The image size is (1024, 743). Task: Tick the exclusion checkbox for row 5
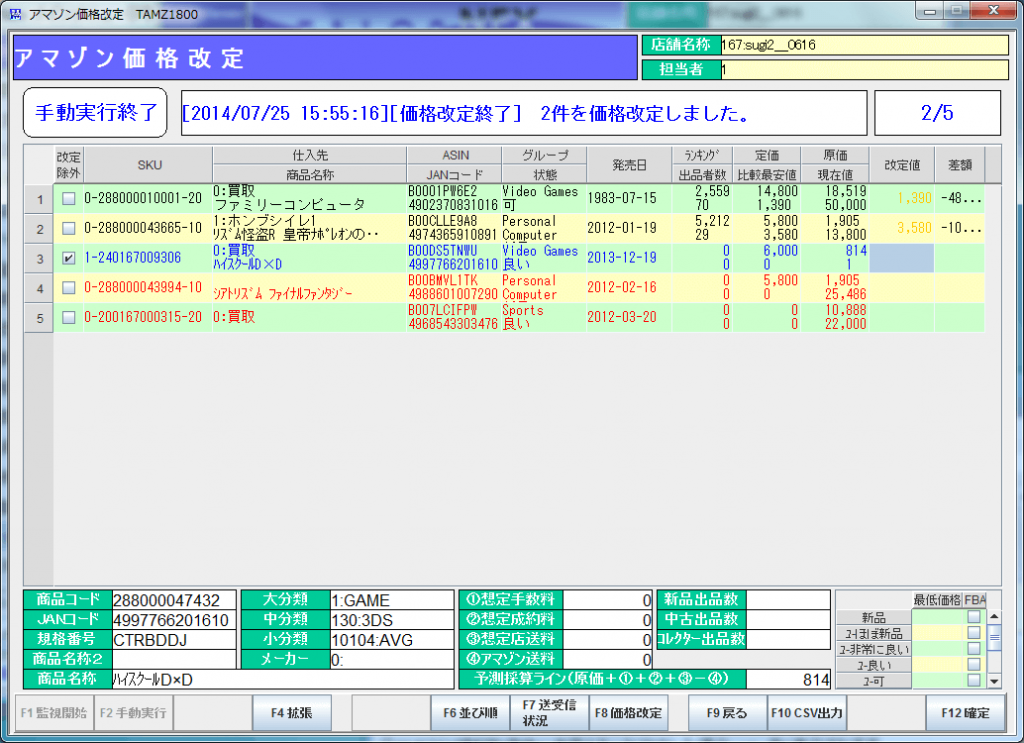click(x=68, y=317)
